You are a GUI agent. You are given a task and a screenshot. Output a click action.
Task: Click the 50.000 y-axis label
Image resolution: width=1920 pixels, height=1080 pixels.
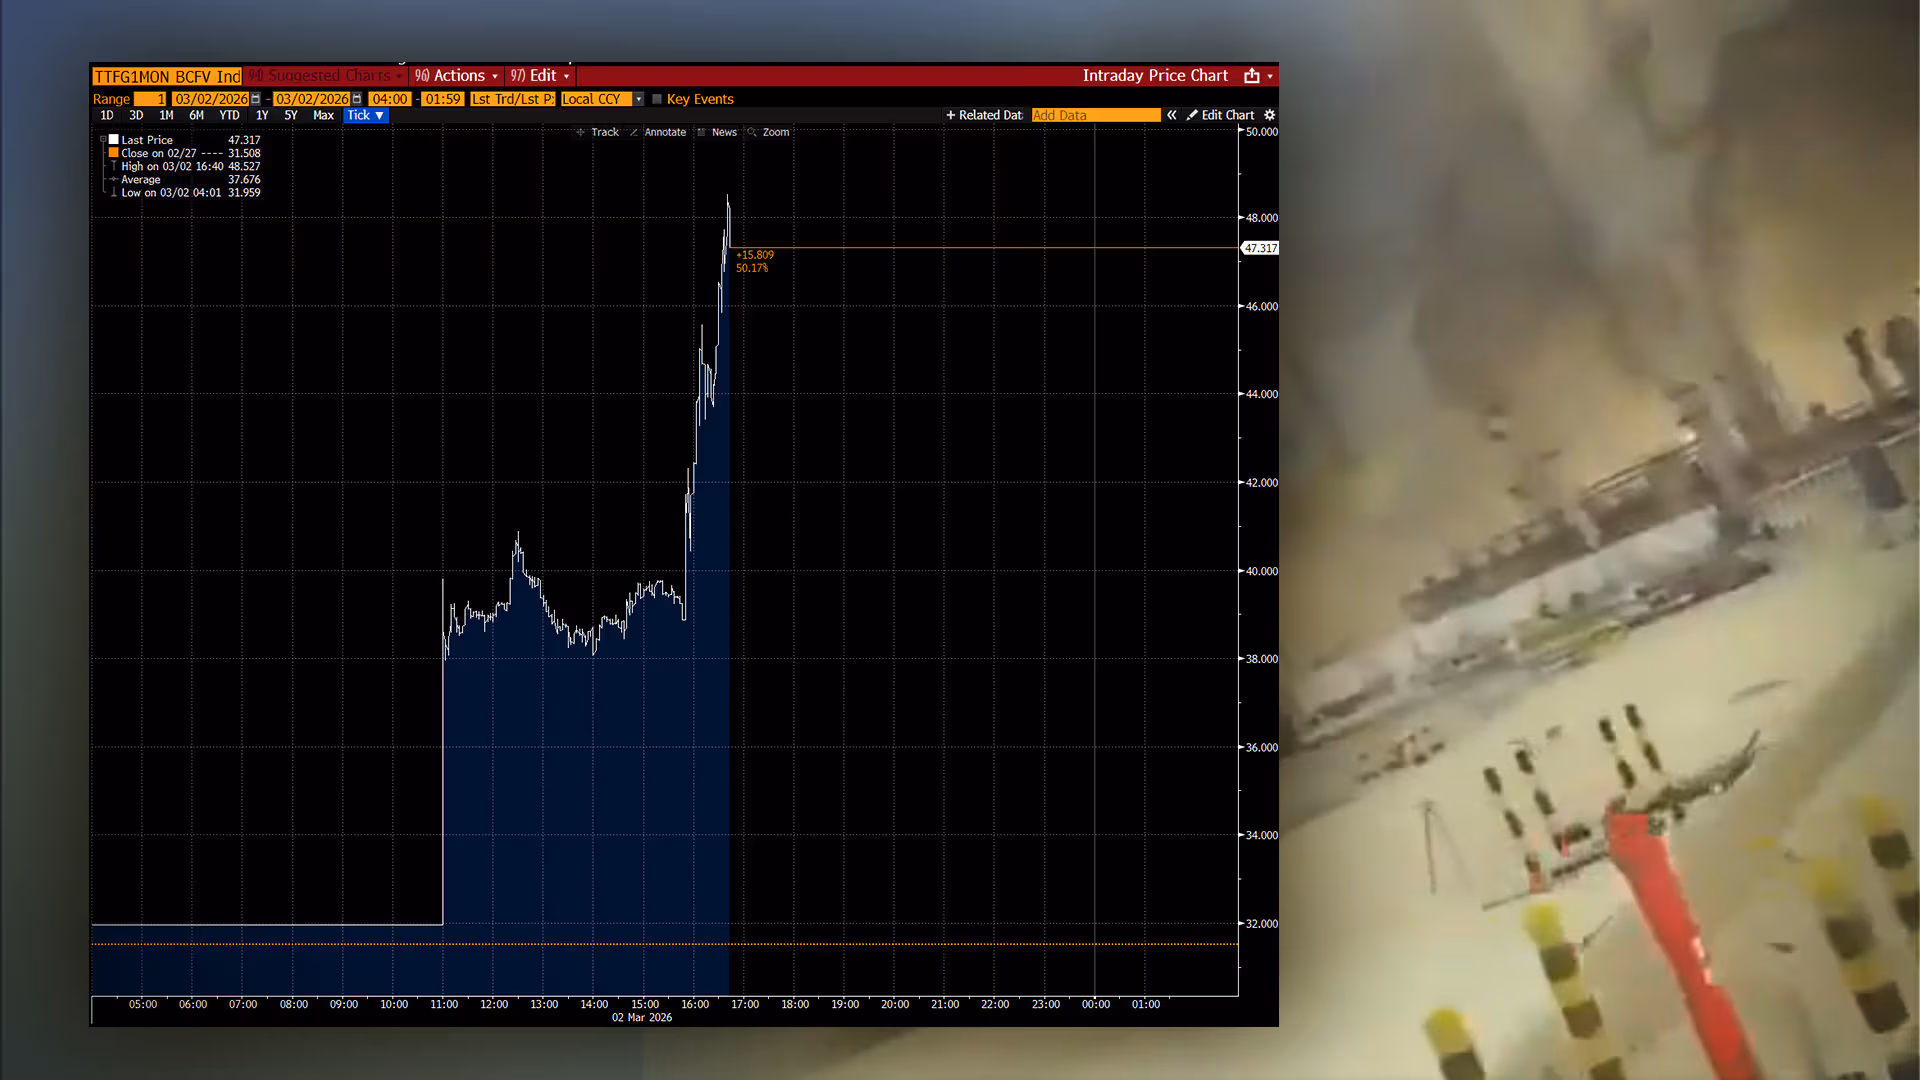click(1261, 132)
